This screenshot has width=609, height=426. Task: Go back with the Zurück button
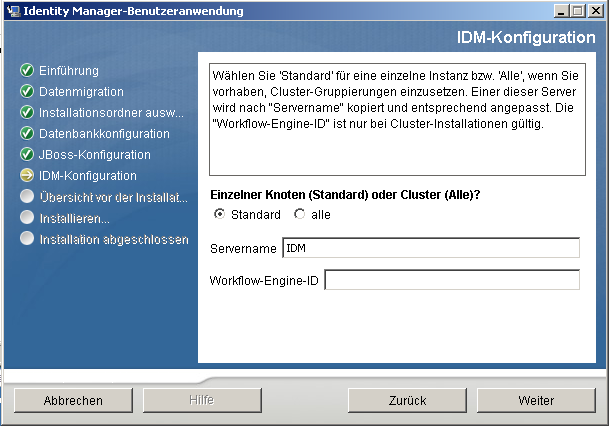point(407,400)
